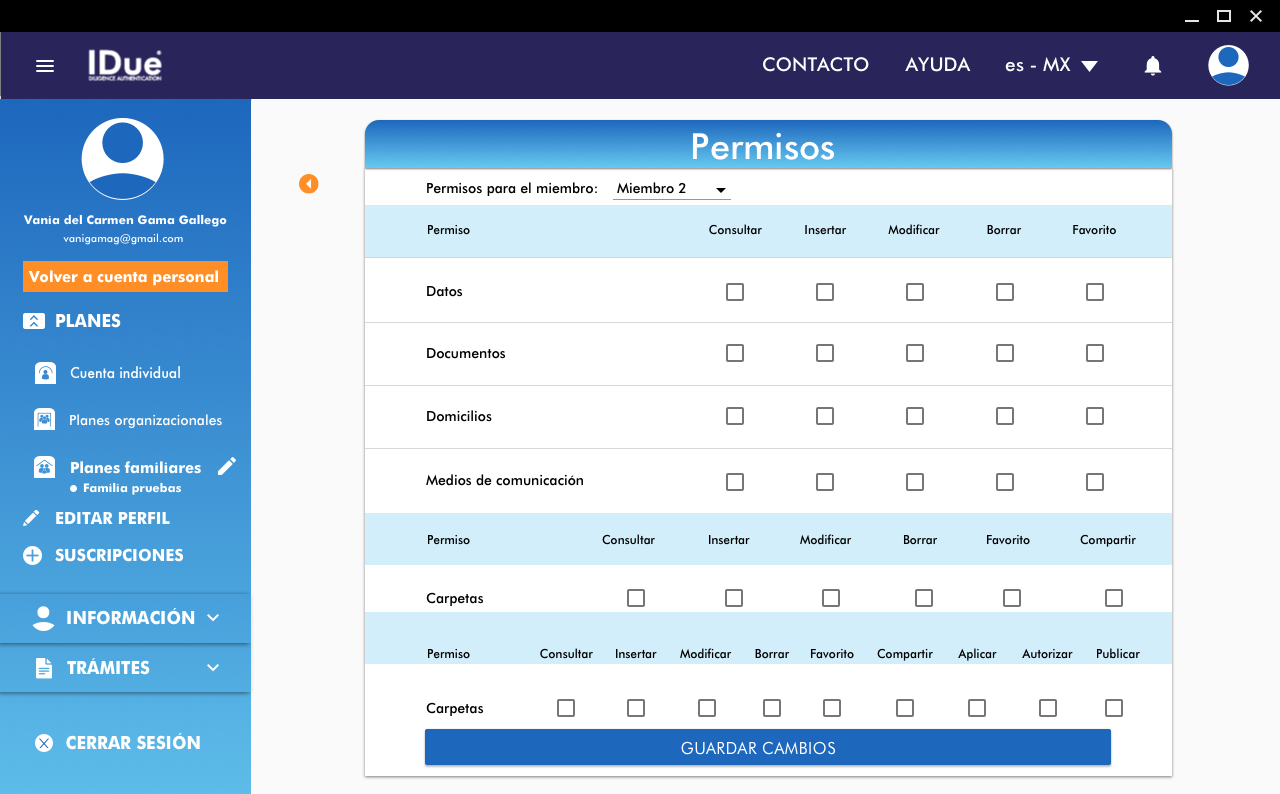Open the hamburger menu icon
The height and width of the screenshot is (794, 1280).
[45, 66]
